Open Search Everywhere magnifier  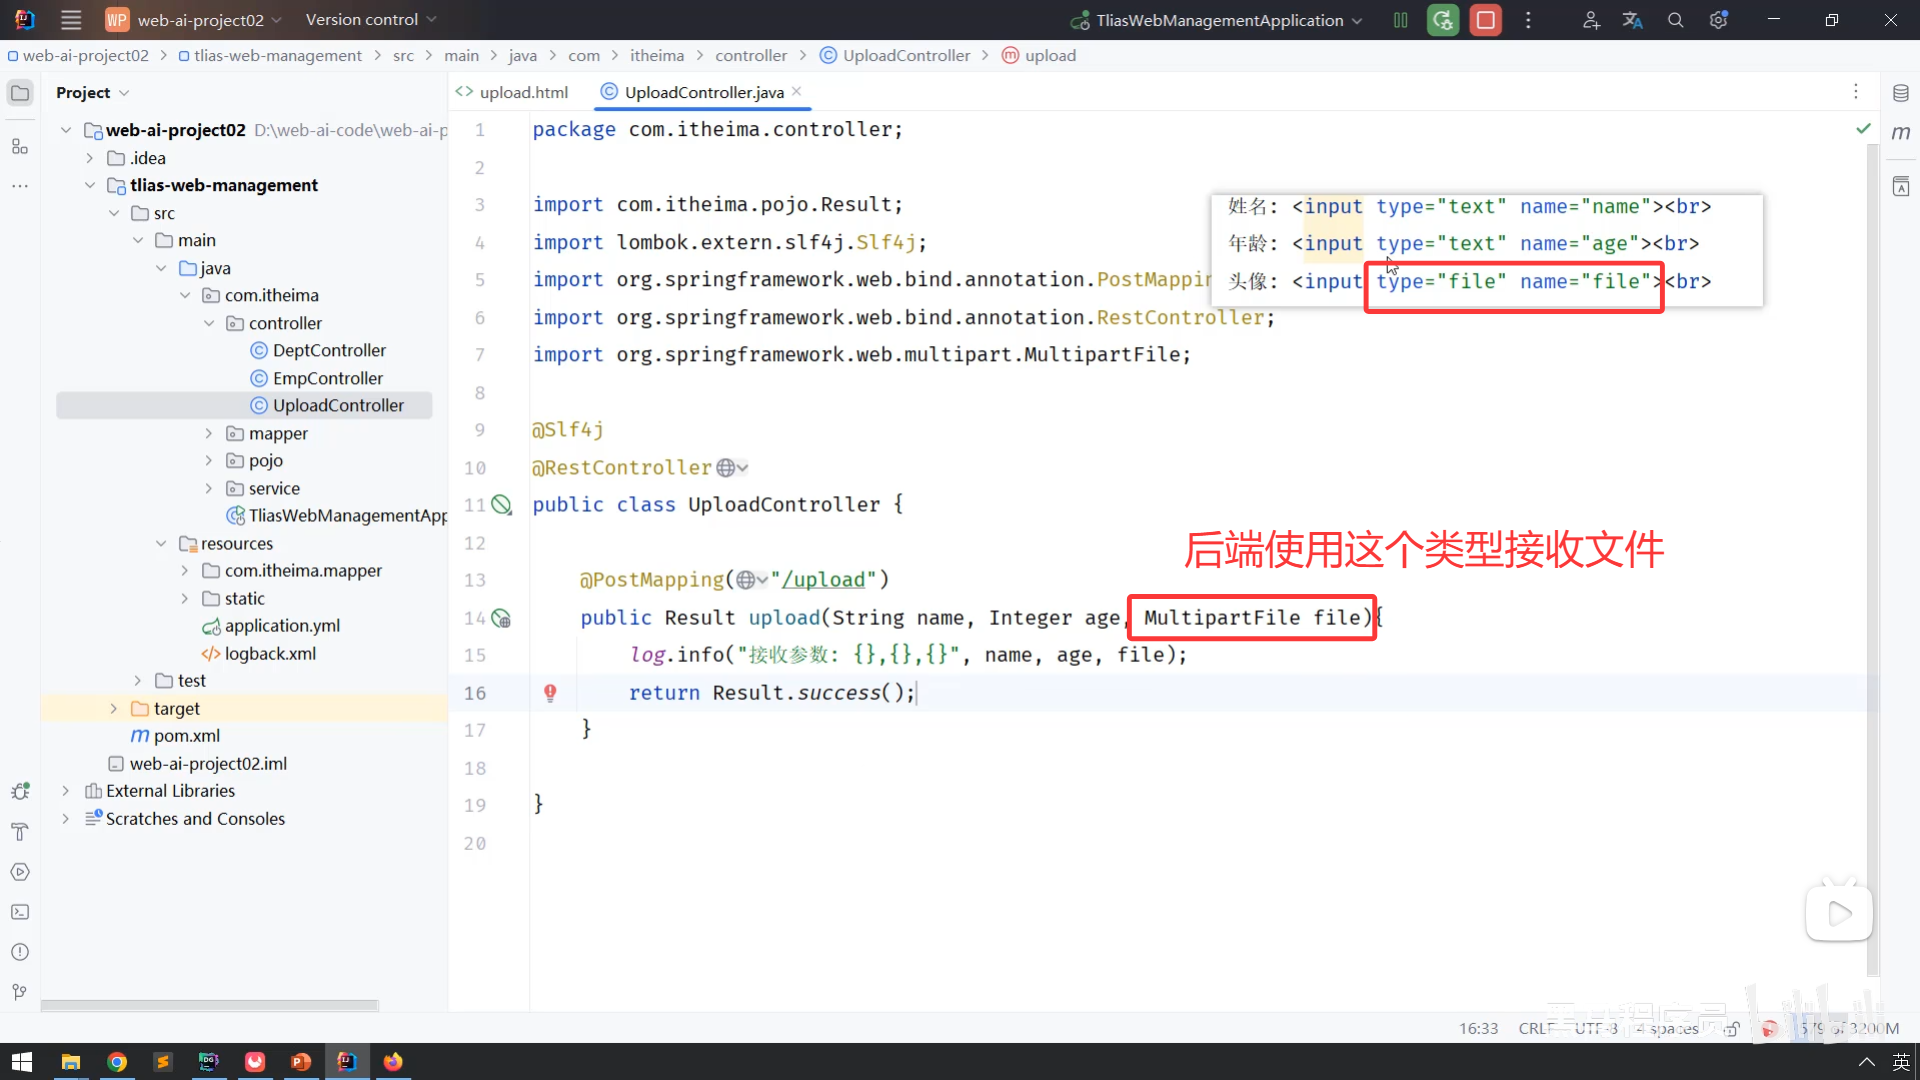(x=1675, y=20)
